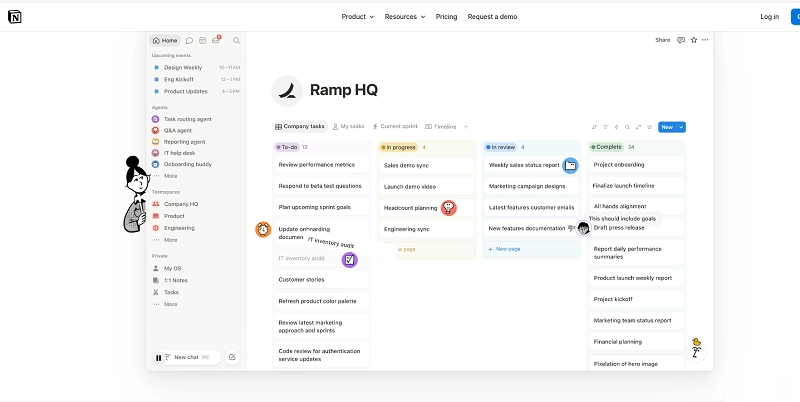Image resolution: width=800 pixels, height=402 pixels.
Task: Open Weekly sales status report card
Action: click(531, 165)
